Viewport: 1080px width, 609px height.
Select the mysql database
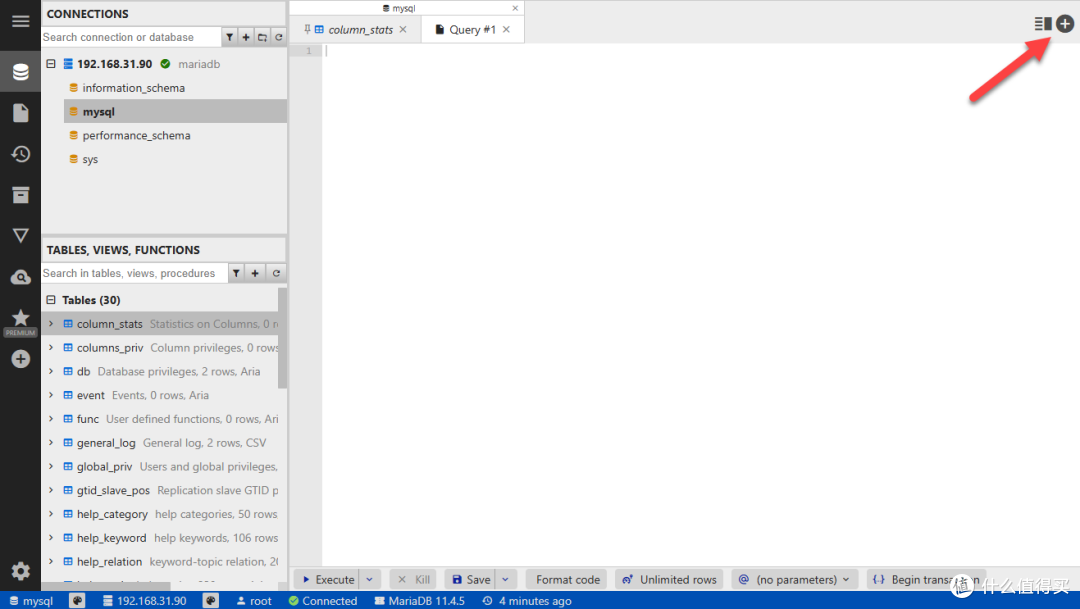175,112
